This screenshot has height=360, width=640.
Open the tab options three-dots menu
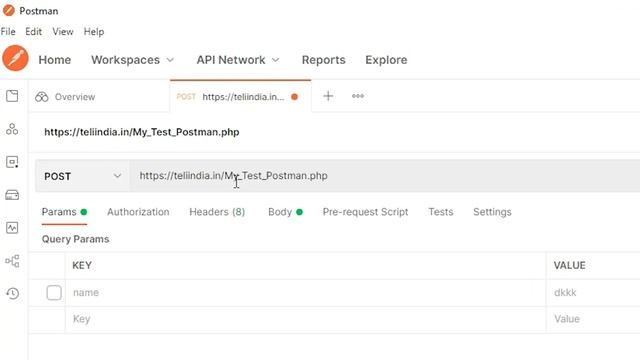coord(358,96)
